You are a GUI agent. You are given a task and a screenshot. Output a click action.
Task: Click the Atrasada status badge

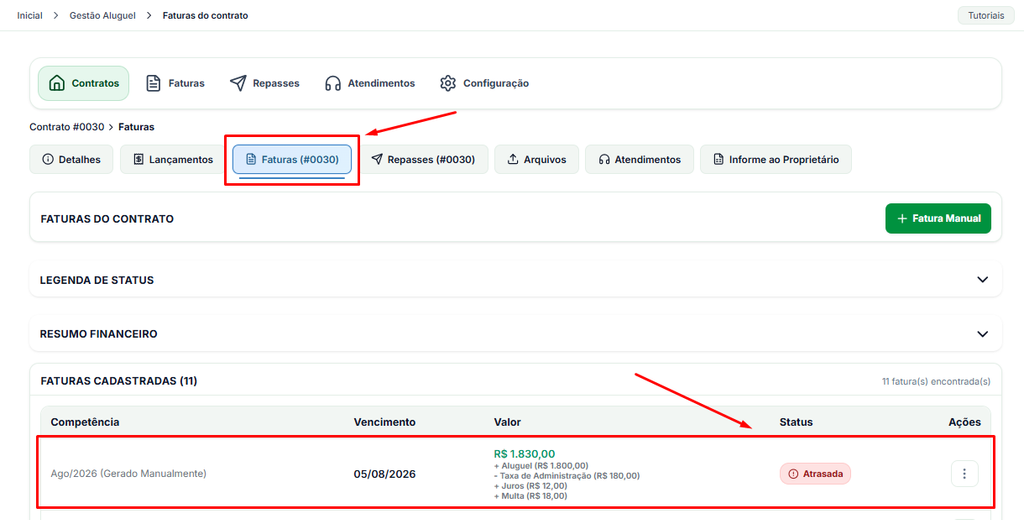click(x=815, y=474)
